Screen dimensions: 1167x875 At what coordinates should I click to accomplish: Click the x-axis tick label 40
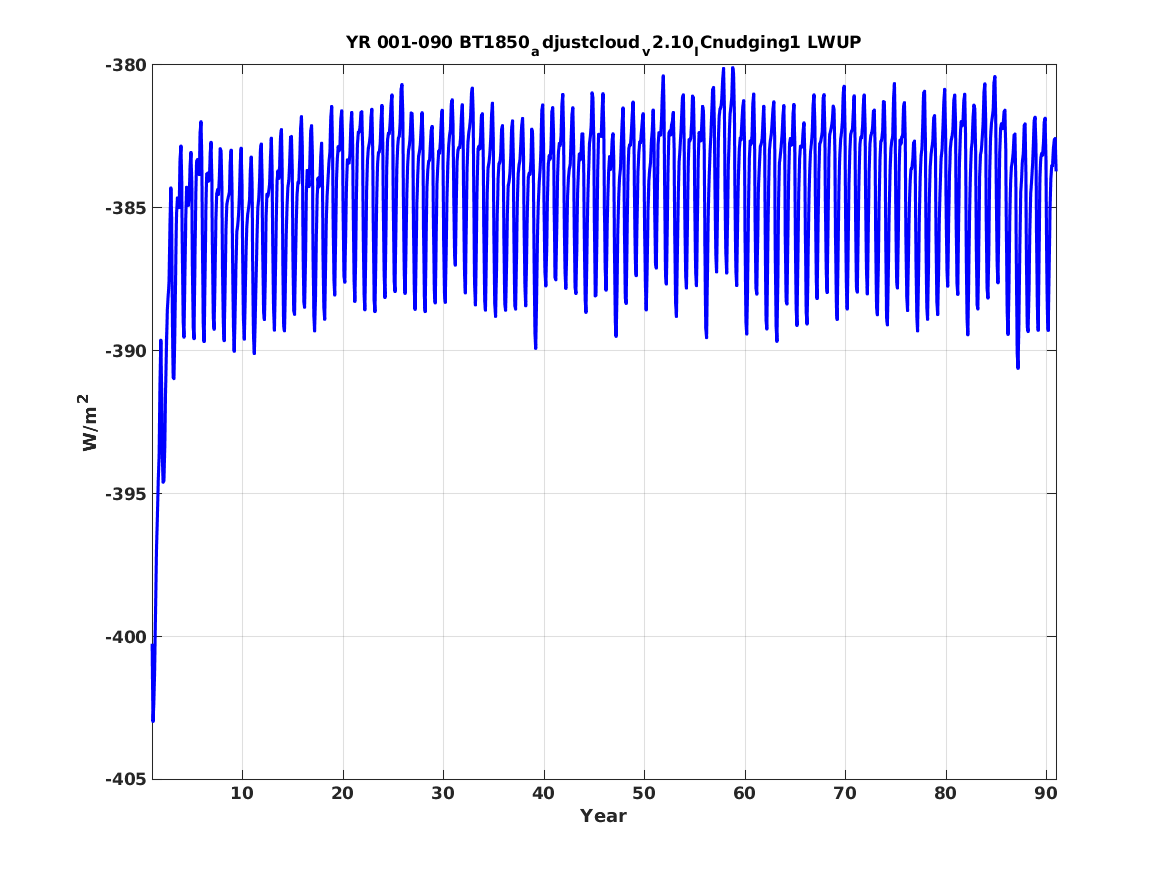(543, 794)
